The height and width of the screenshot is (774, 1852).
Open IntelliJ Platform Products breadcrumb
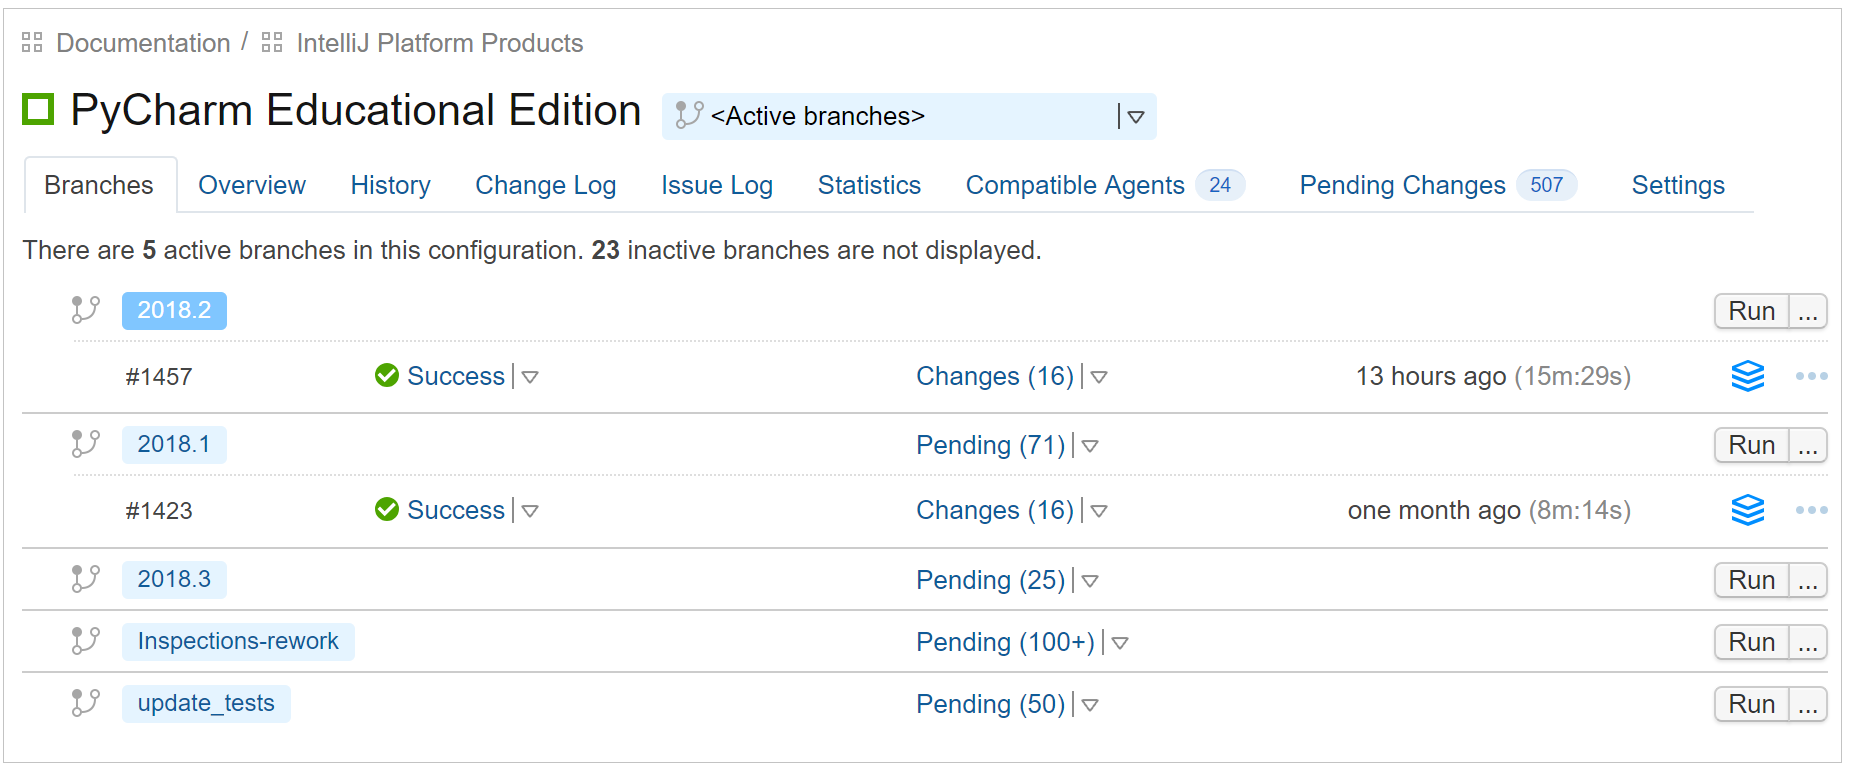(x=439, y=43)
